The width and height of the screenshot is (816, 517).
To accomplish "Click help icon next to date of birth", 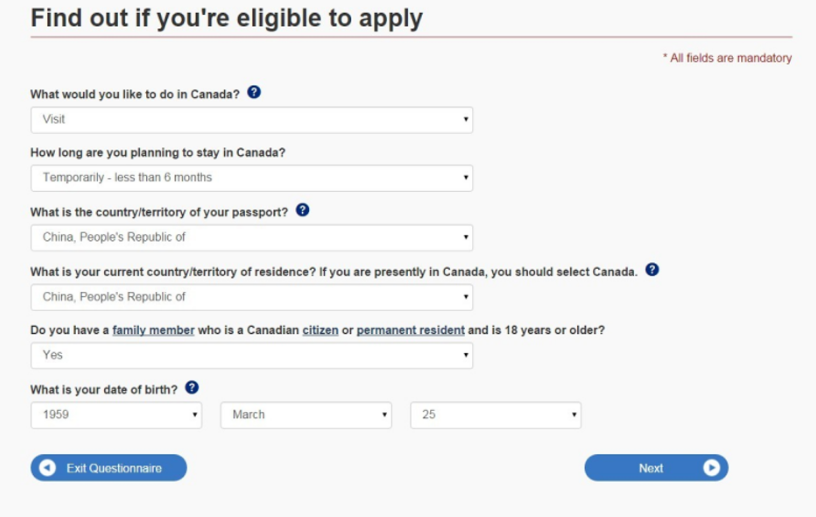I will (192, 387).
